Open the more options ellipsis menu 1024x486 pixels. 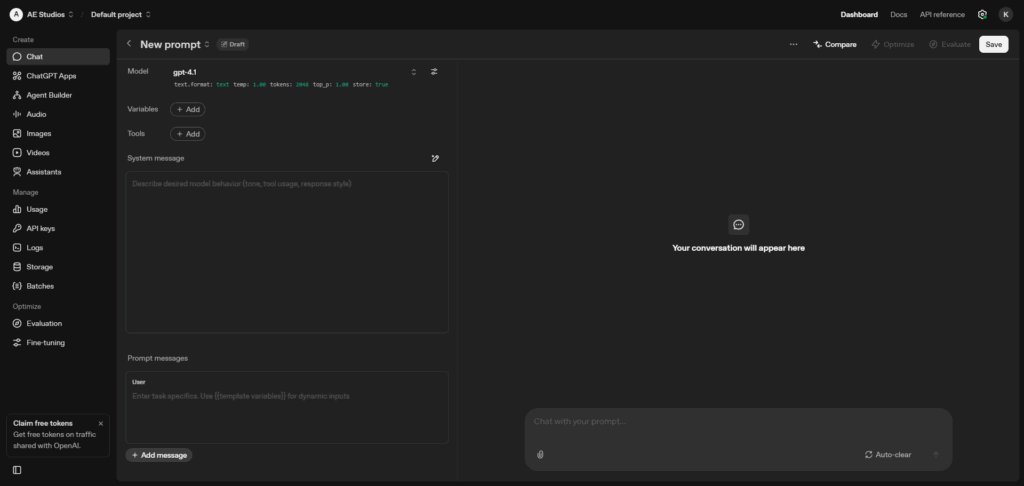pos(793,44)
